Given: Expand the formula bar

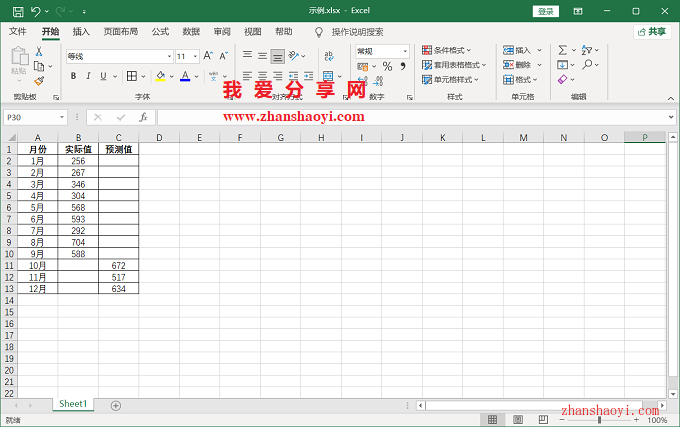Looking at the screenshot, I should pyautogui.click(x=671, y=117).
